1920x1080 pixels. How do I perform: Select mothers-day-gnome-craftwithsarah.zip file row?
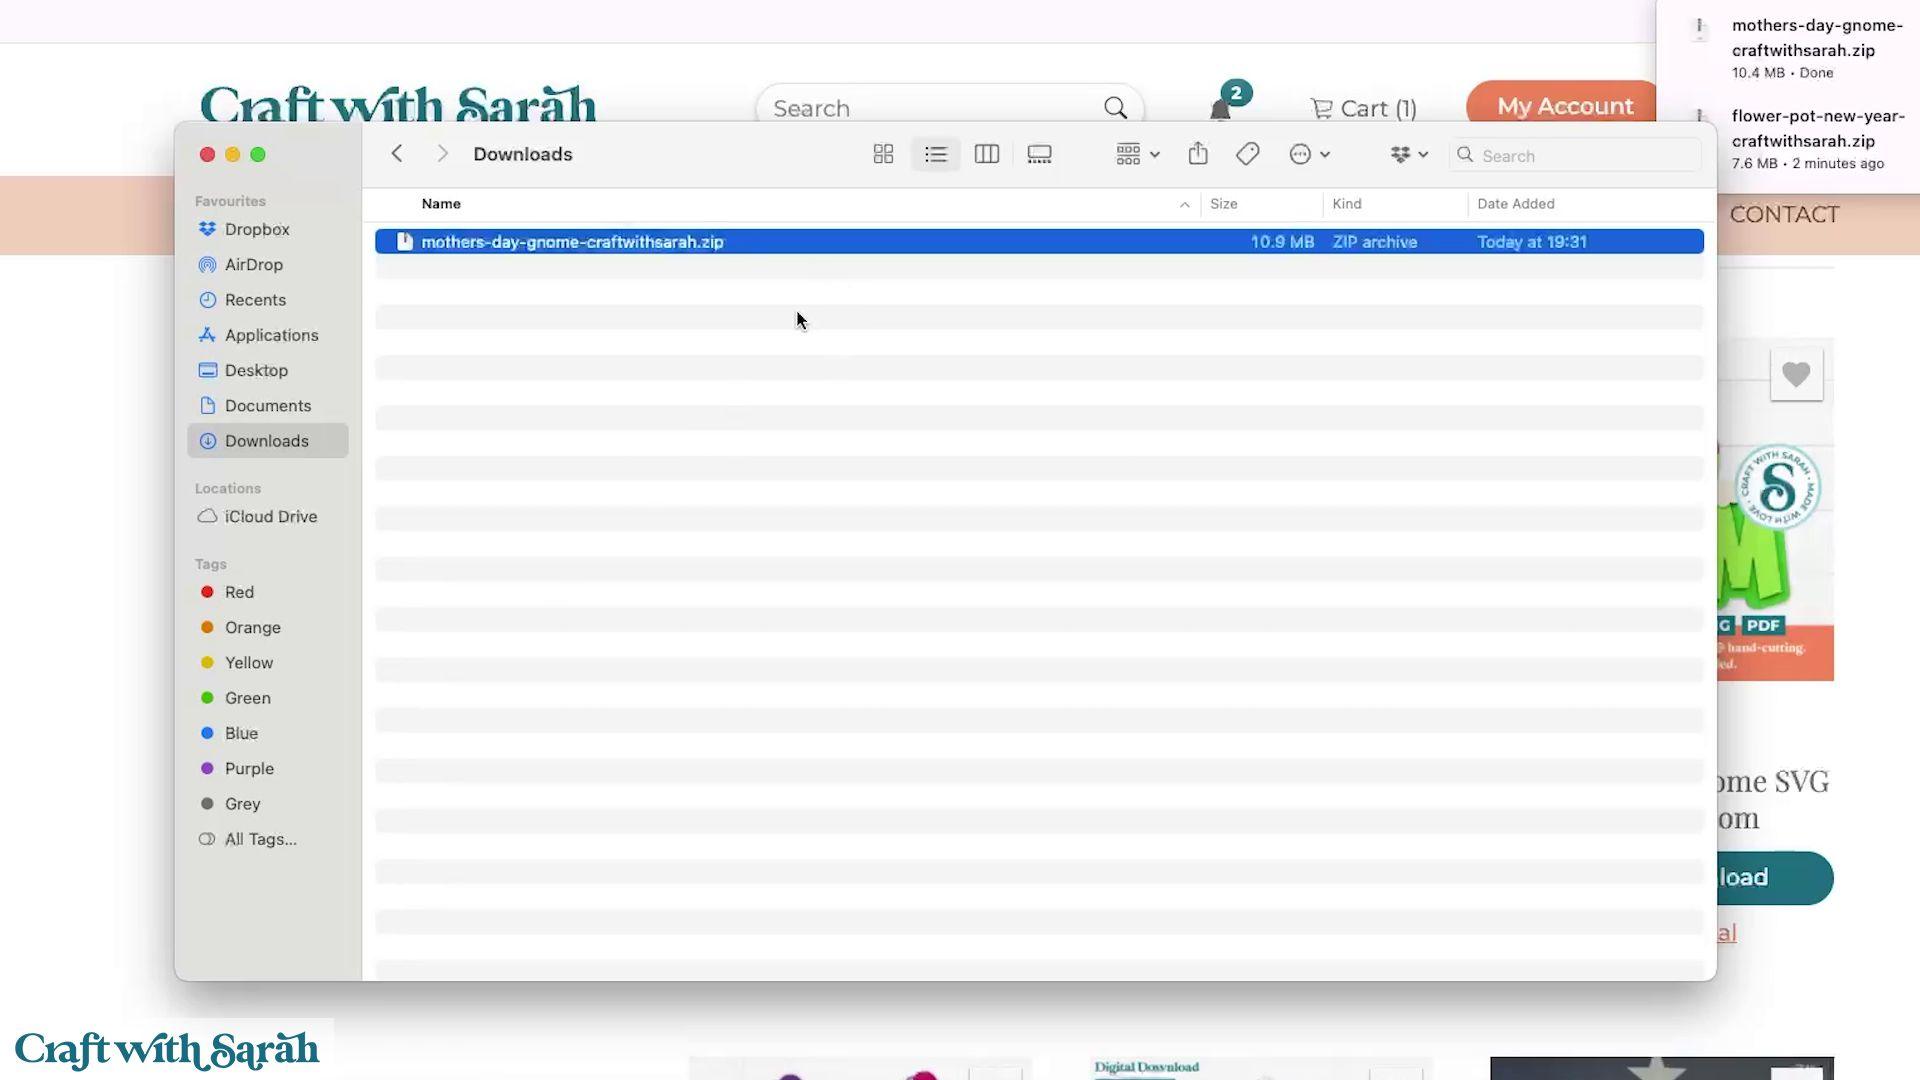tap(1039, 242)
